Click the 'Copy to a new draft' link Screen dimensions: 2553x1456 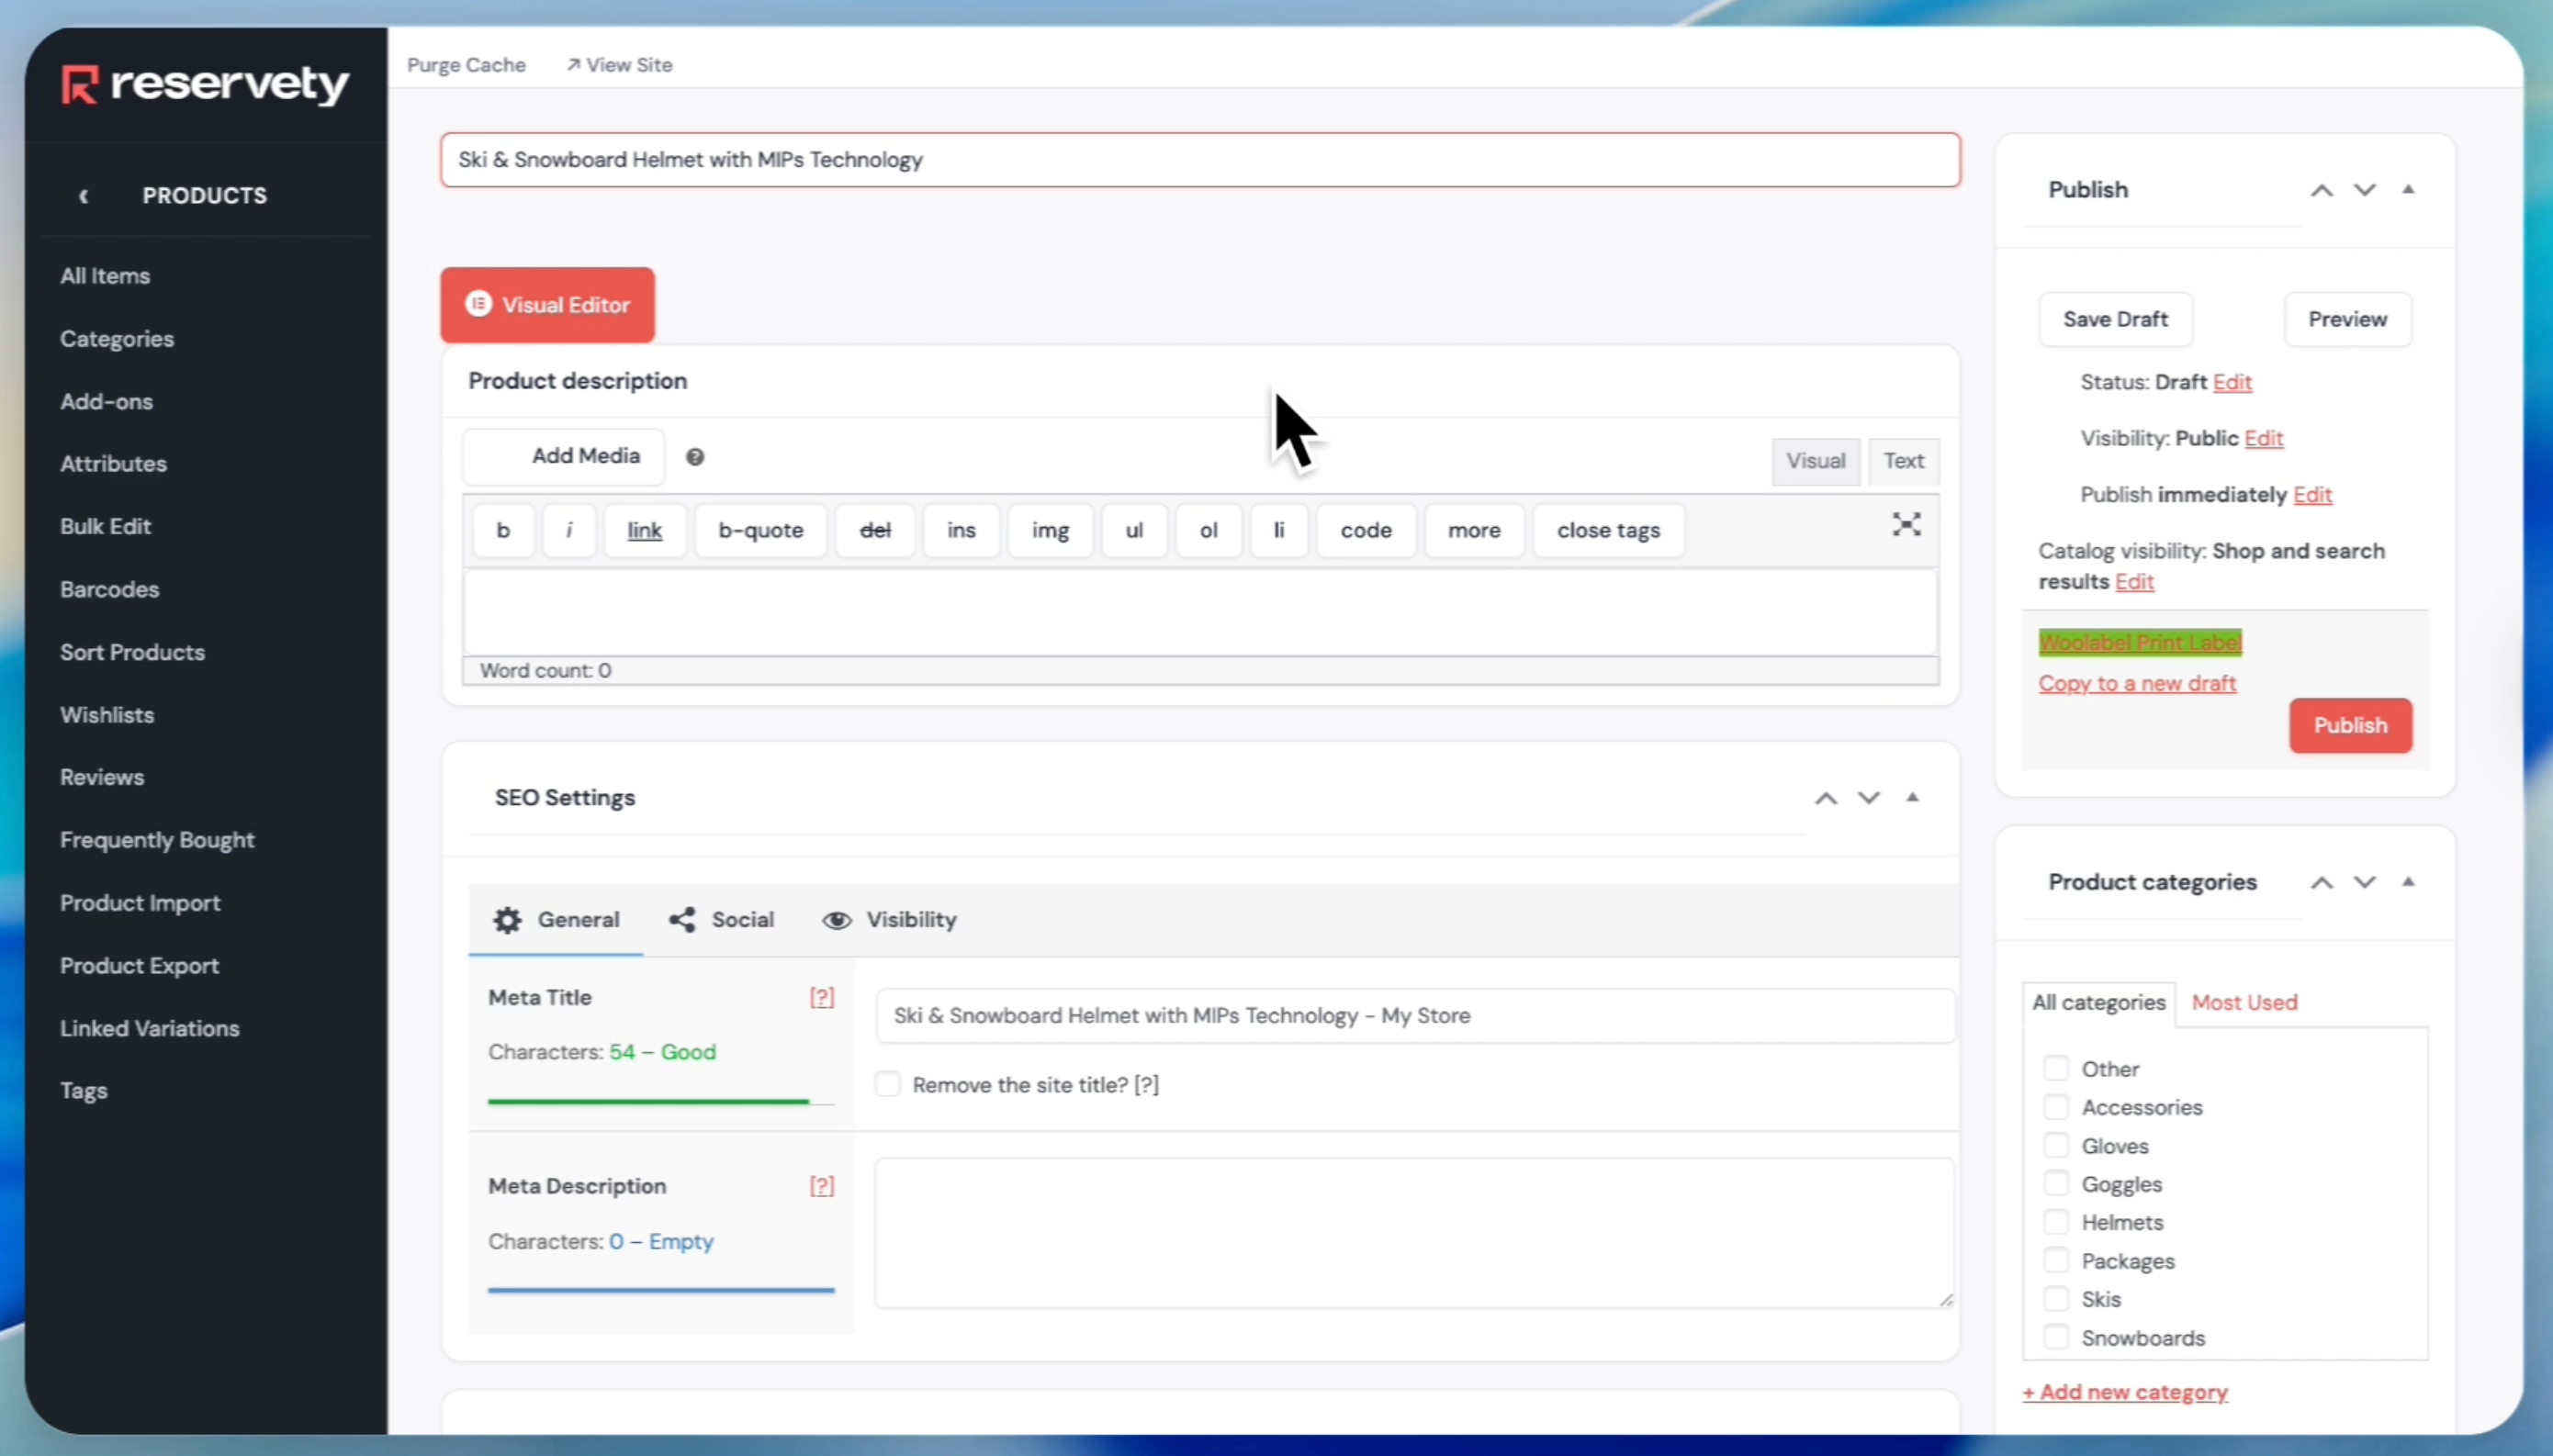click(2137, 683)
